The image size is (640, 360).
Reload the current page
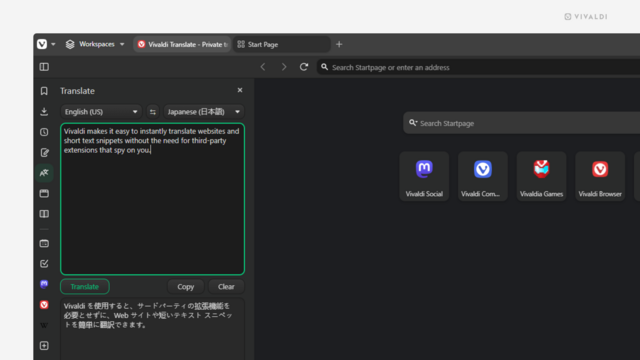304,67
